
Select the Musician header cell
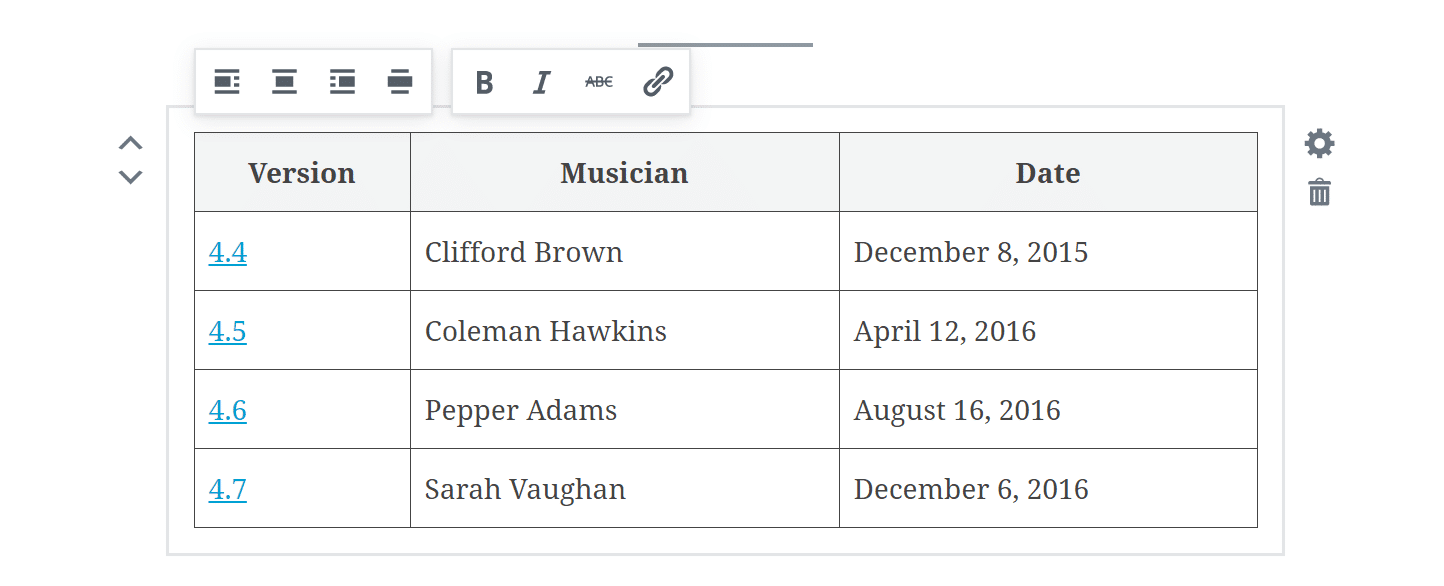tap(624, 173)
